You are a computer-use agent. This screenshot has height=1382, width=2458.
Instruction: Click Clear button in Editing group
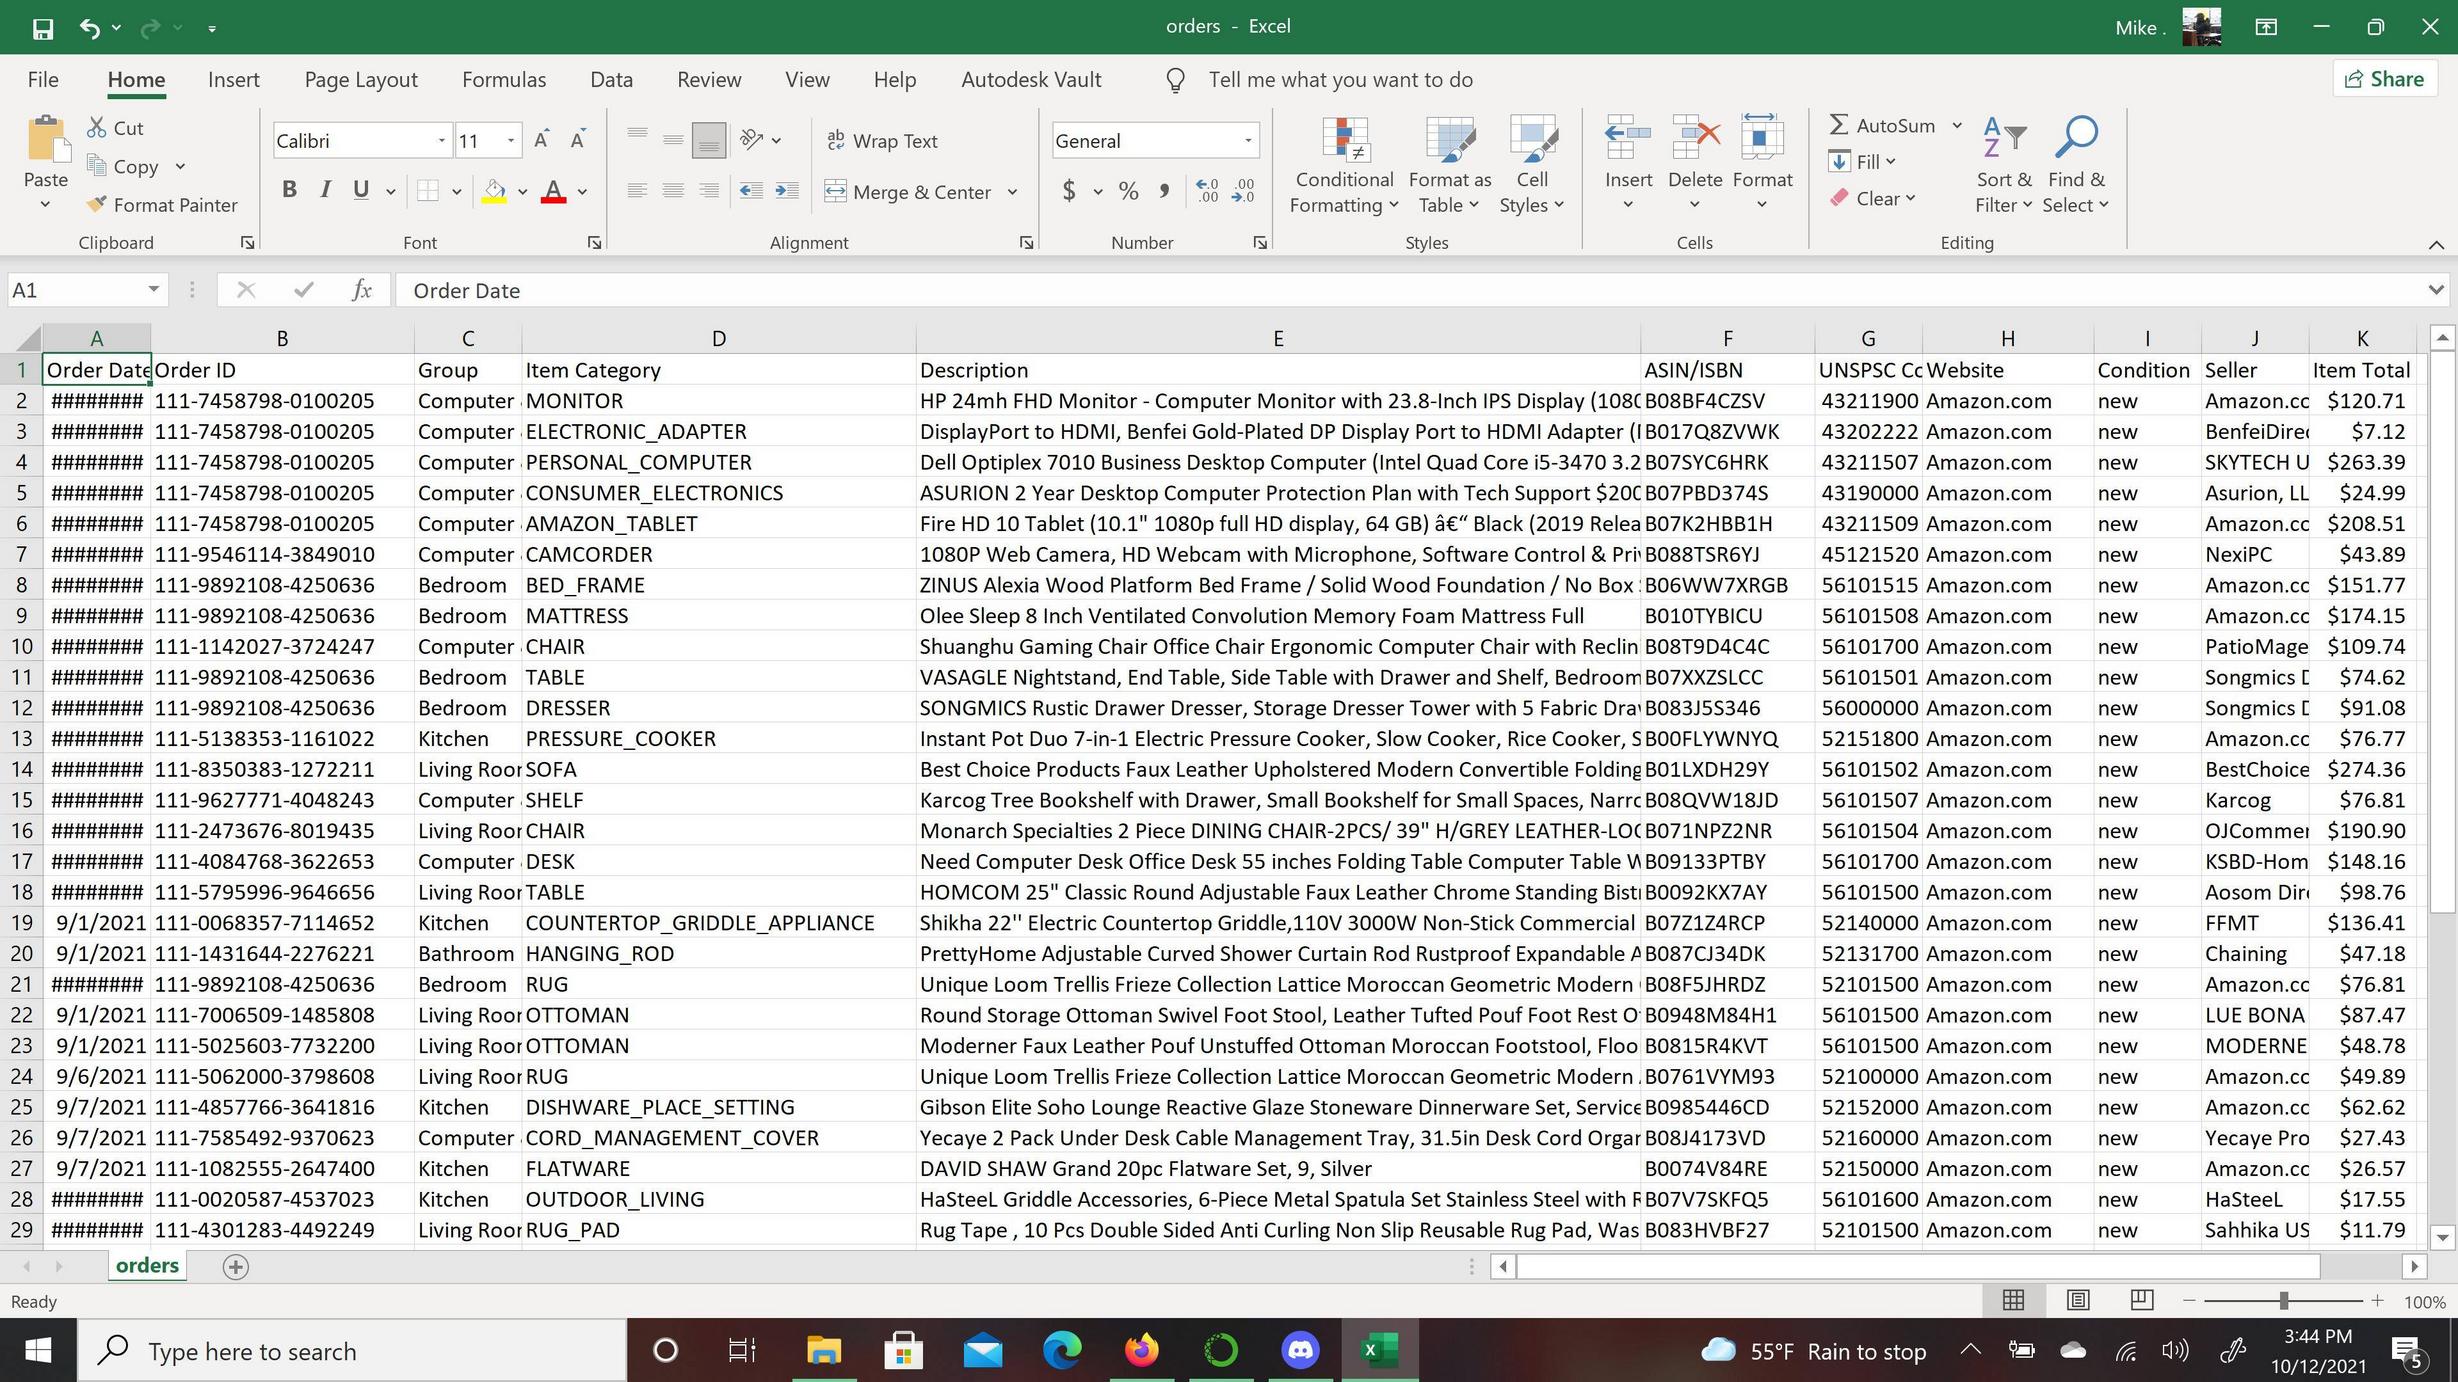coord(1873,198)
